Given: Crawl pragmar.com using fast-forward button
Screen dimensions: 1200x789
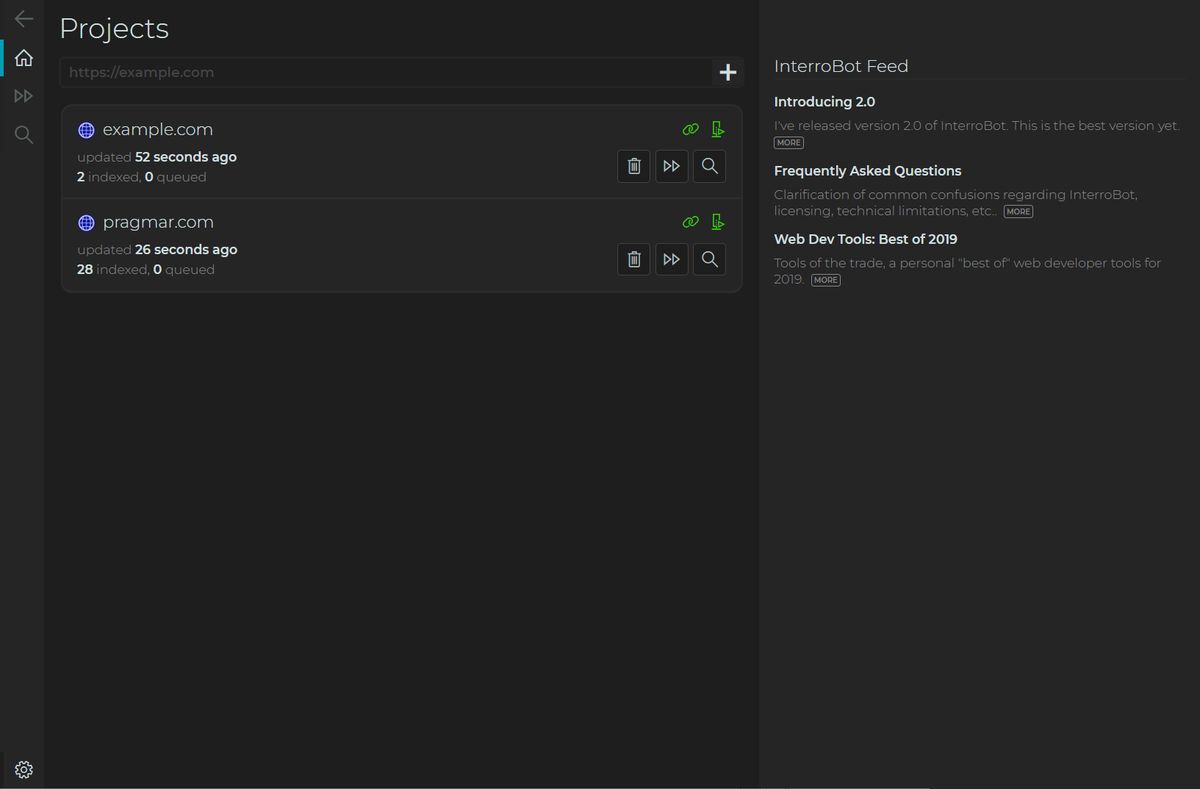Looking at the screenshot, I should tap(671, 259).
